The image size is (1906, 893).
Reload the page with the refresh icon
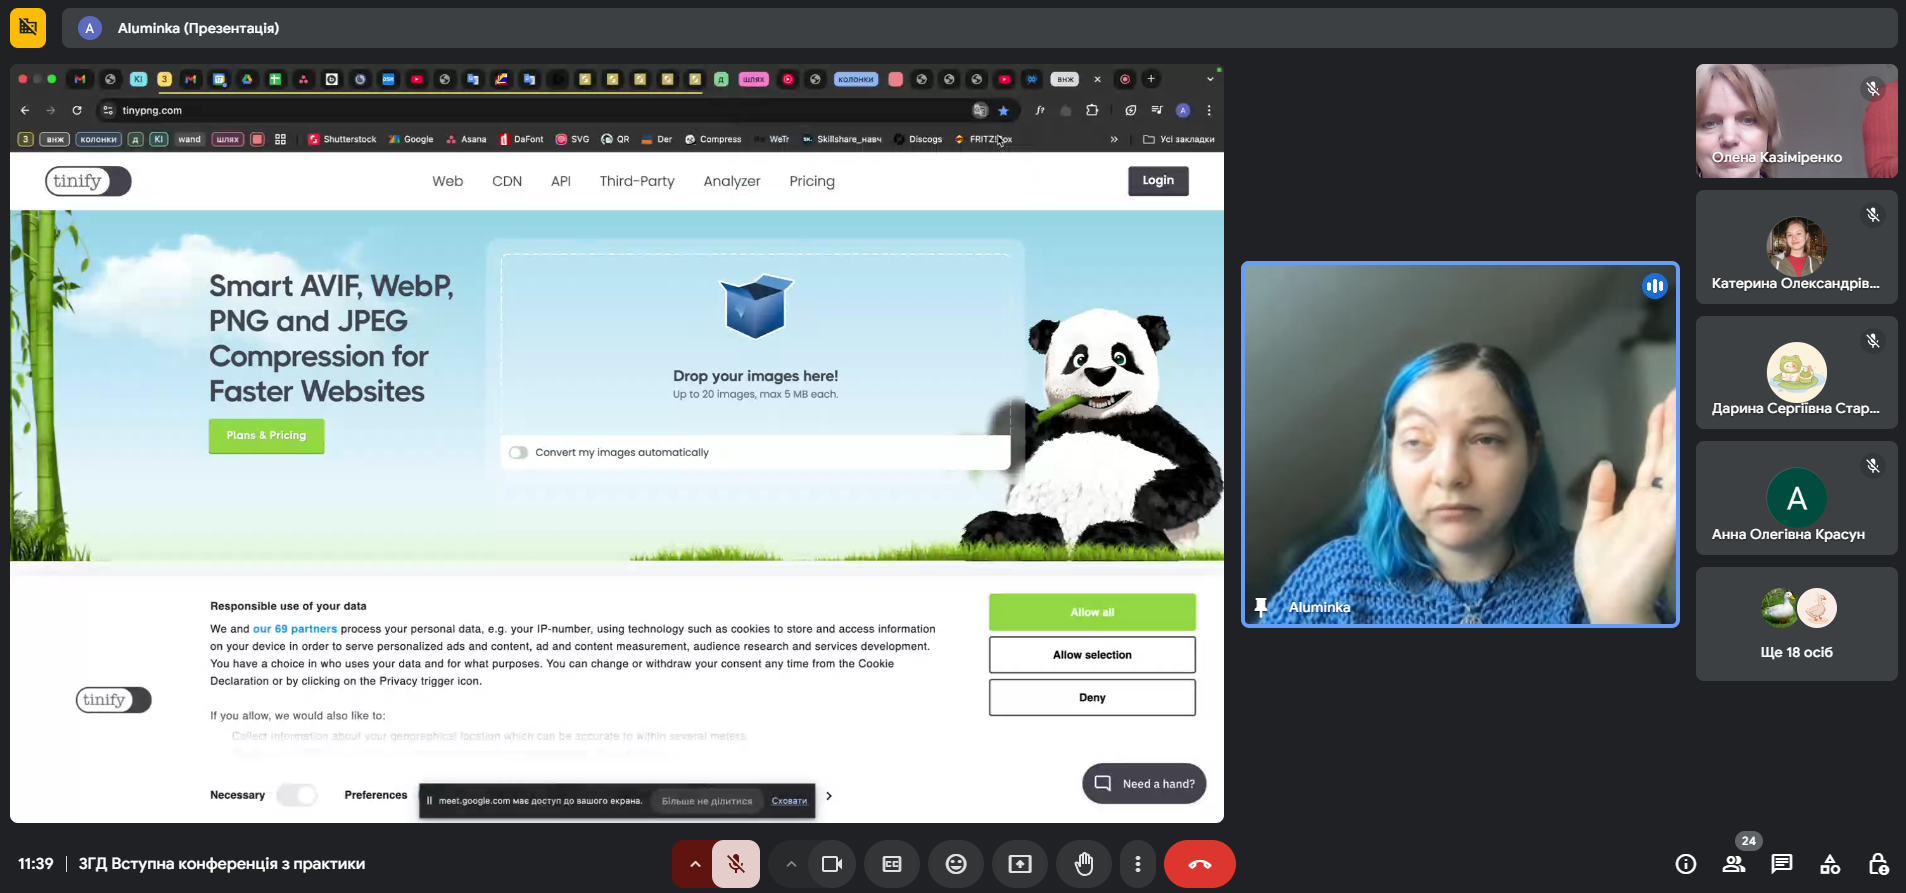pos(77,110)
